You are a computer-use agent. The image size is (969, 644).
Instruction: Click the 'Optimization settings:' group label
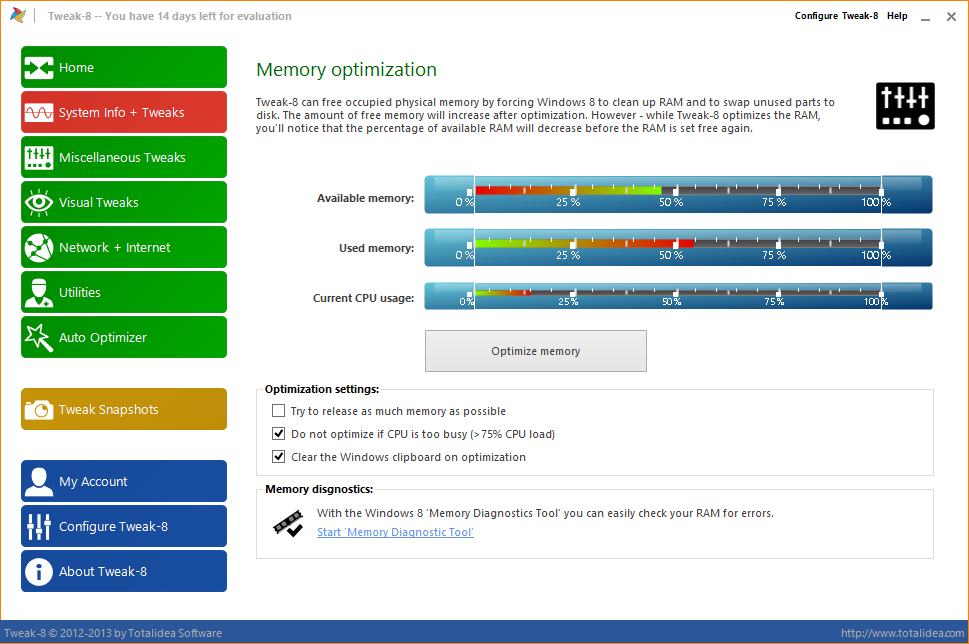(322, 389)
